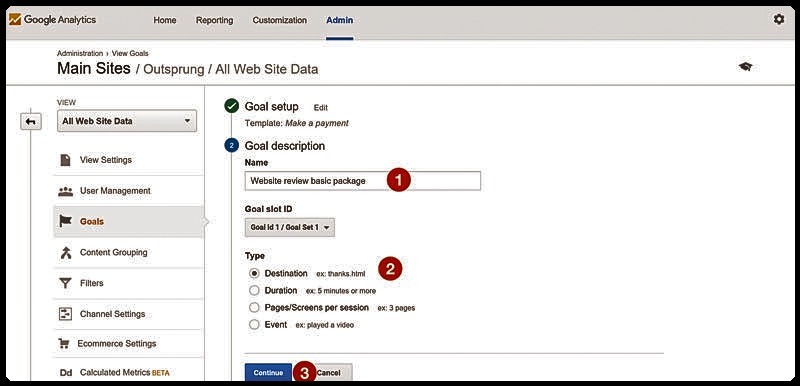Open the All Web Site Data view dropdown
800x386 pixels.
[127, 121]
